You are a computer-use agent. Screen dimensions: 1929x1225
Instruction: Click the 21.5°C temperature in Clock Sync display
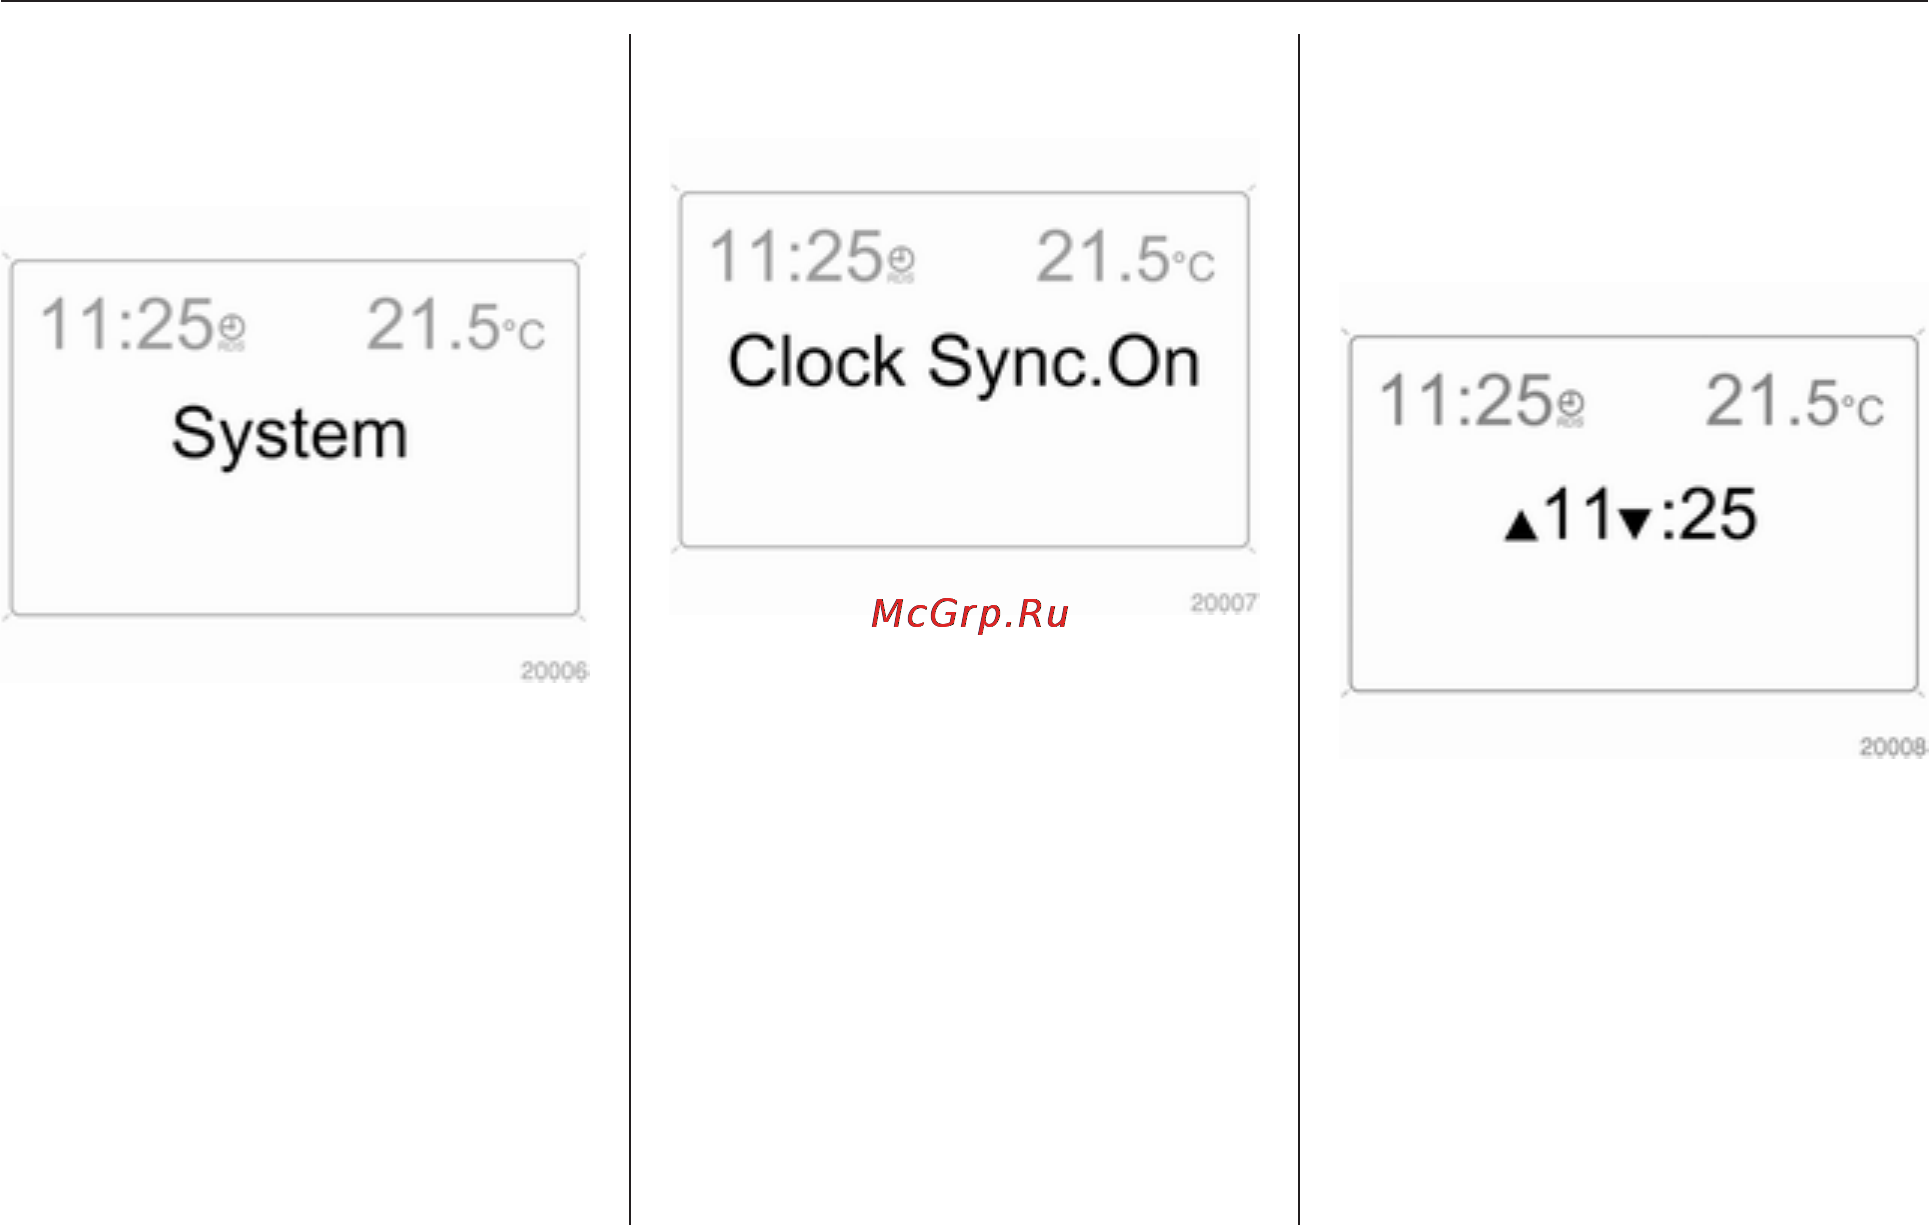(1126, 258)
